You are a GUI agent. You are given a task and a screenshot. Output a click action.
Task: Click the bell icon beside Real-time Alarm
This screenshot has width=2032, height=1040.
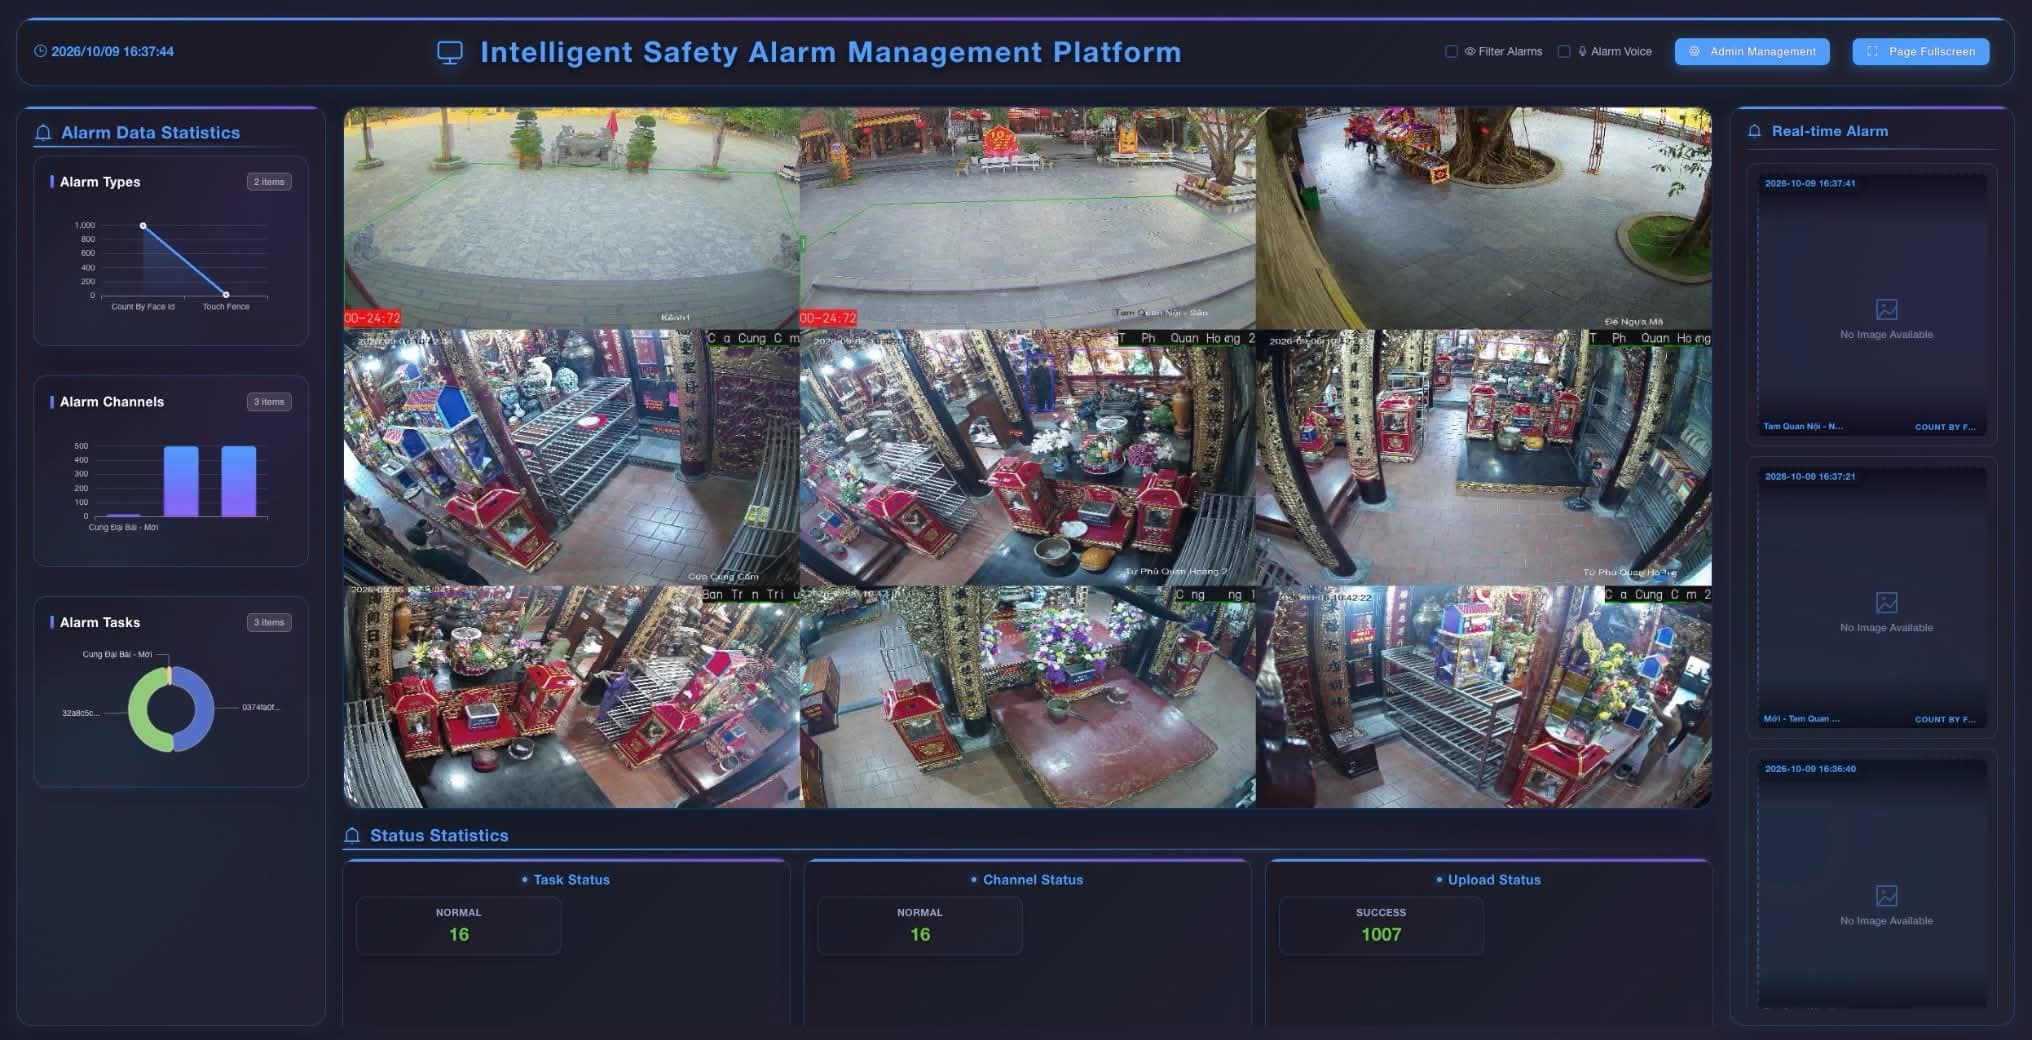click(x=1754, y=131)
